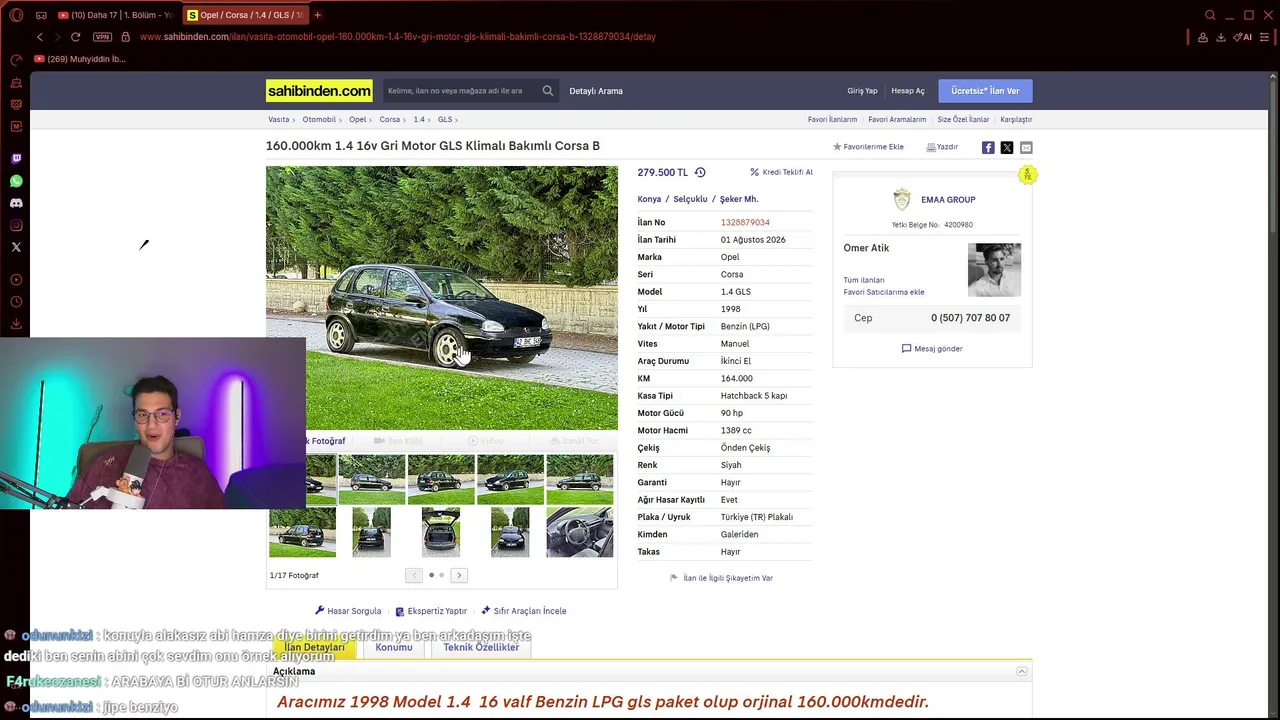Select the car interior steering wheel thumbnail
This screenshot has width=1280, height=720.
pos(580,532)
